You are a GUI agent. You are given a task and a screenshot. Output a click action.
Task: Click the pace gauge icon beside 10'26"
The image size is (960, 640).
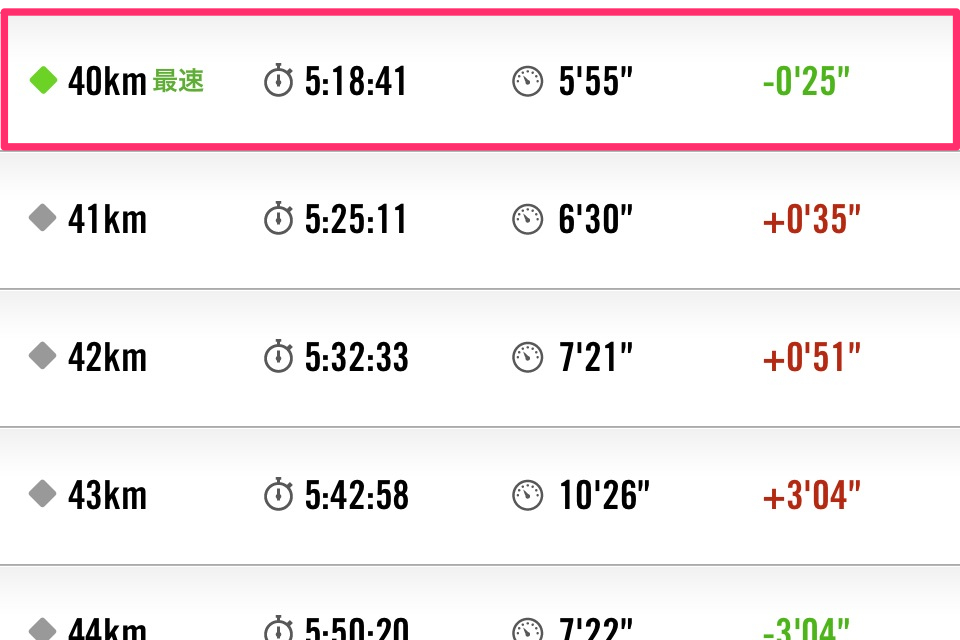point(527,494)
